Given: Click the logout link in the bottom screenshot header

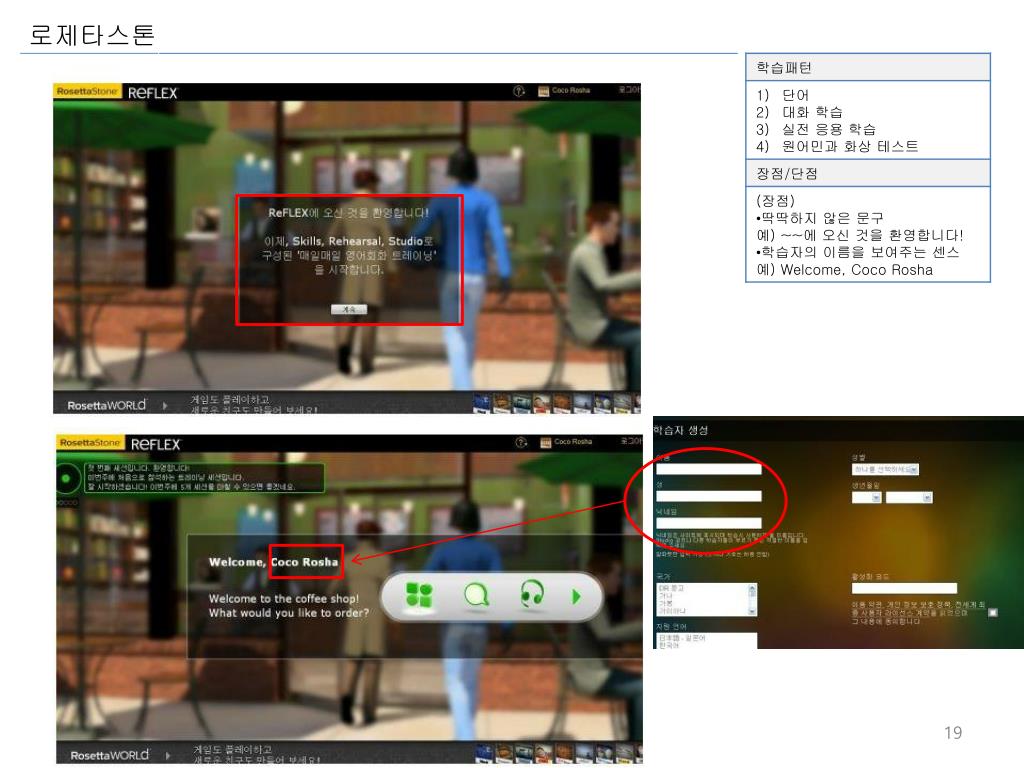Looking at the screenshot, I should 632,441.
